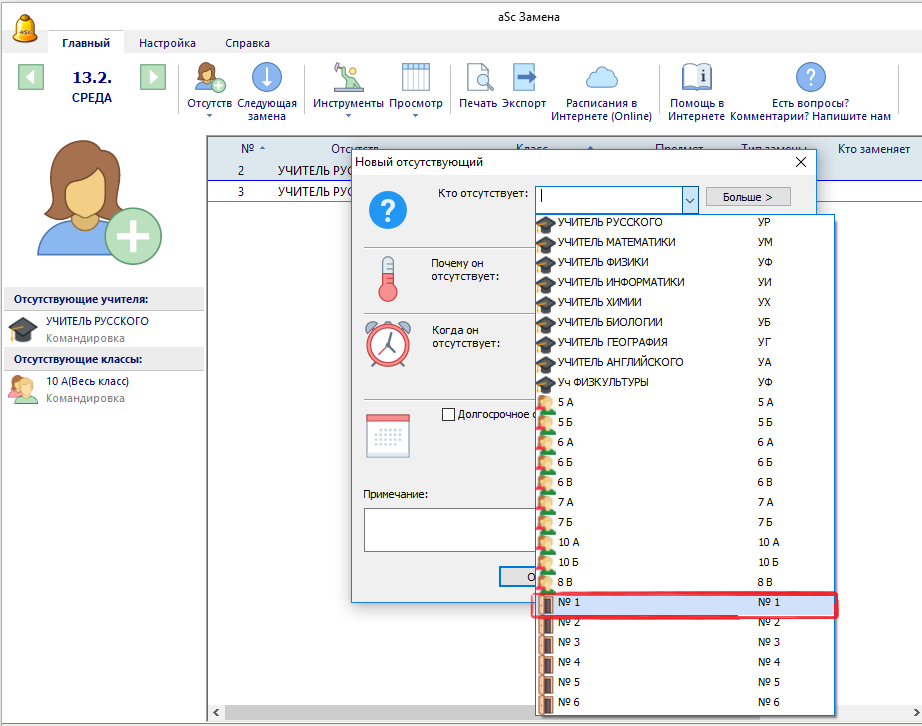Viewport: 922px width, 726px height.
Task: Toggle the Долгосрочное checkbox
Action: pyautogui.click(x=448, y=414)
